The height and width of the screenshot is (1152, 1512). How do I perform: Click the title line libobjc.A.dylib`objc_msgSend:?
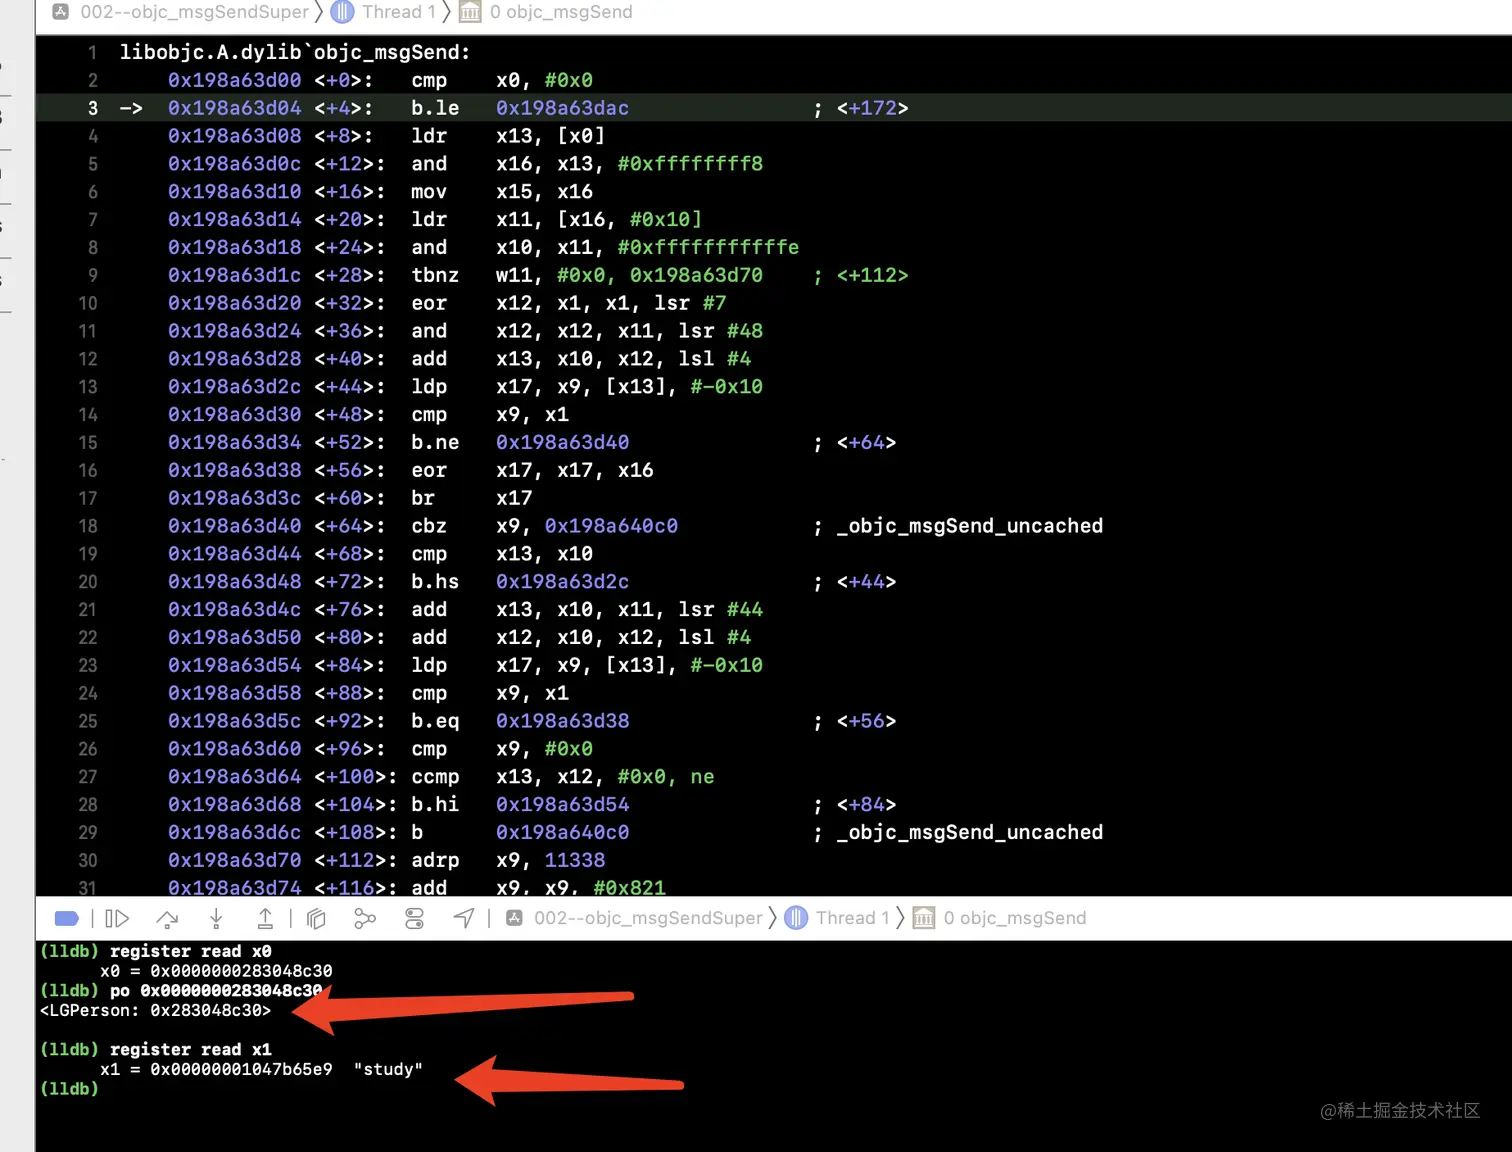tap(295, 52)
